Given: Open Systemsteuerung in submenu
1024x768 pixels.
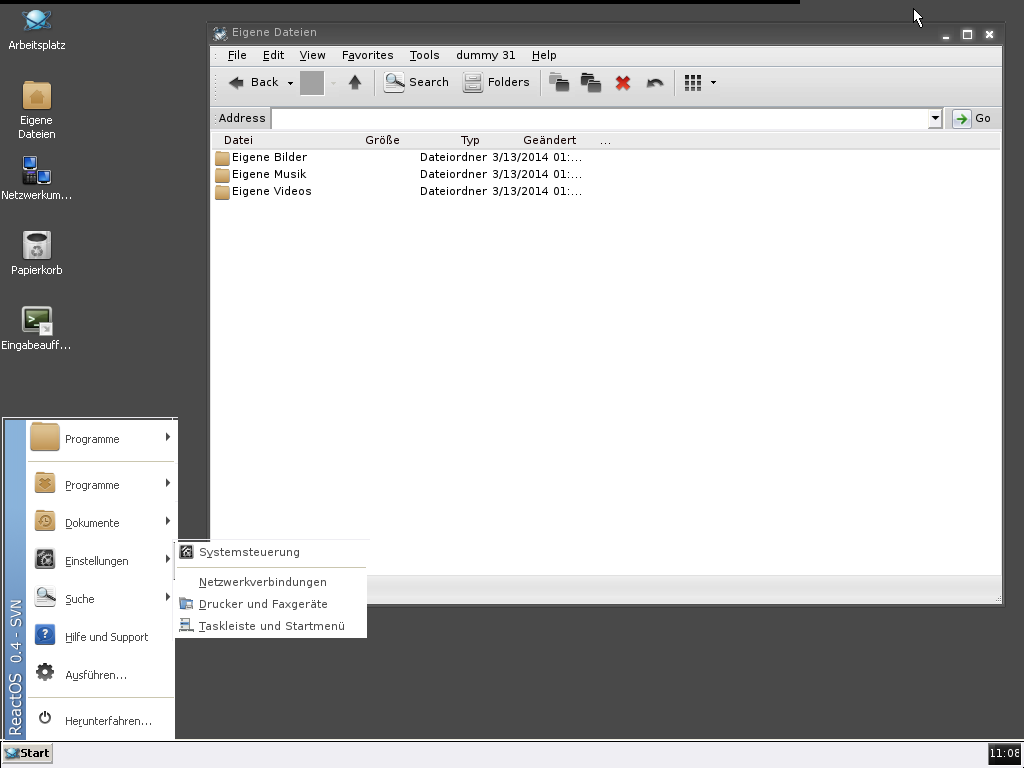Looking at the screenshot, I should pos(271,552).
